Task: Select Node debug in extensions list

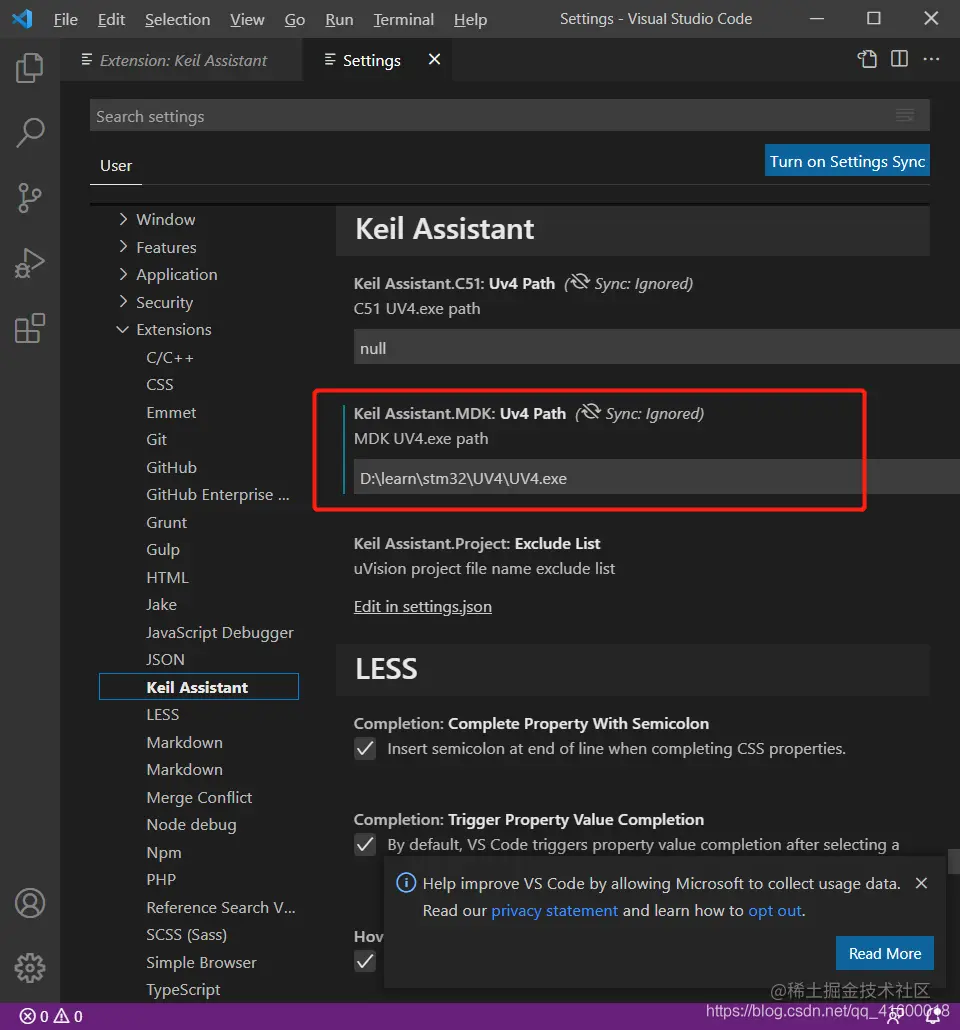Action: 191,824
